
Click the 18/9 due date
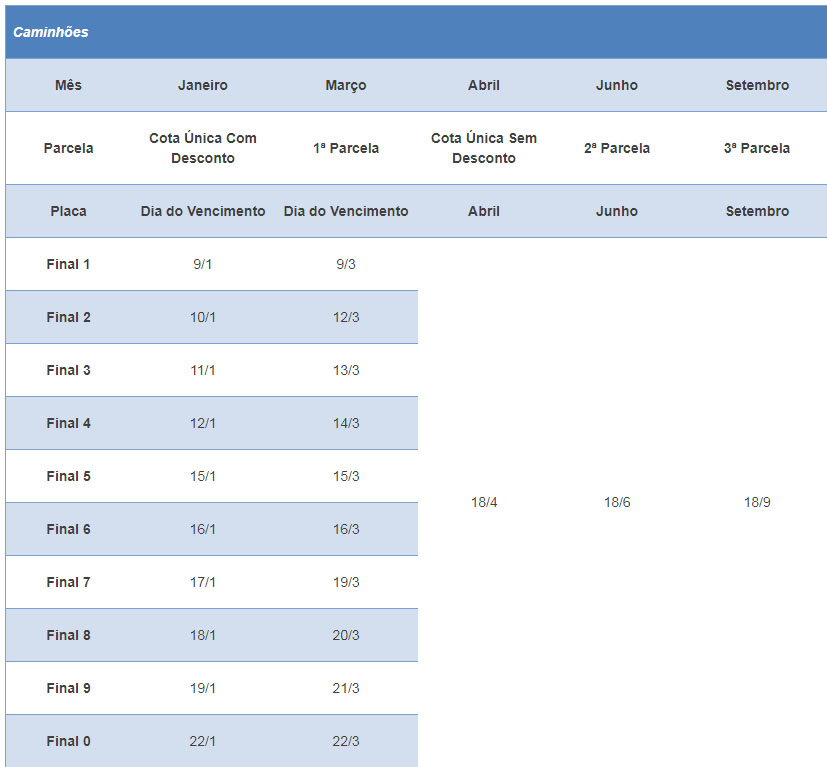(x=757, y=502)
